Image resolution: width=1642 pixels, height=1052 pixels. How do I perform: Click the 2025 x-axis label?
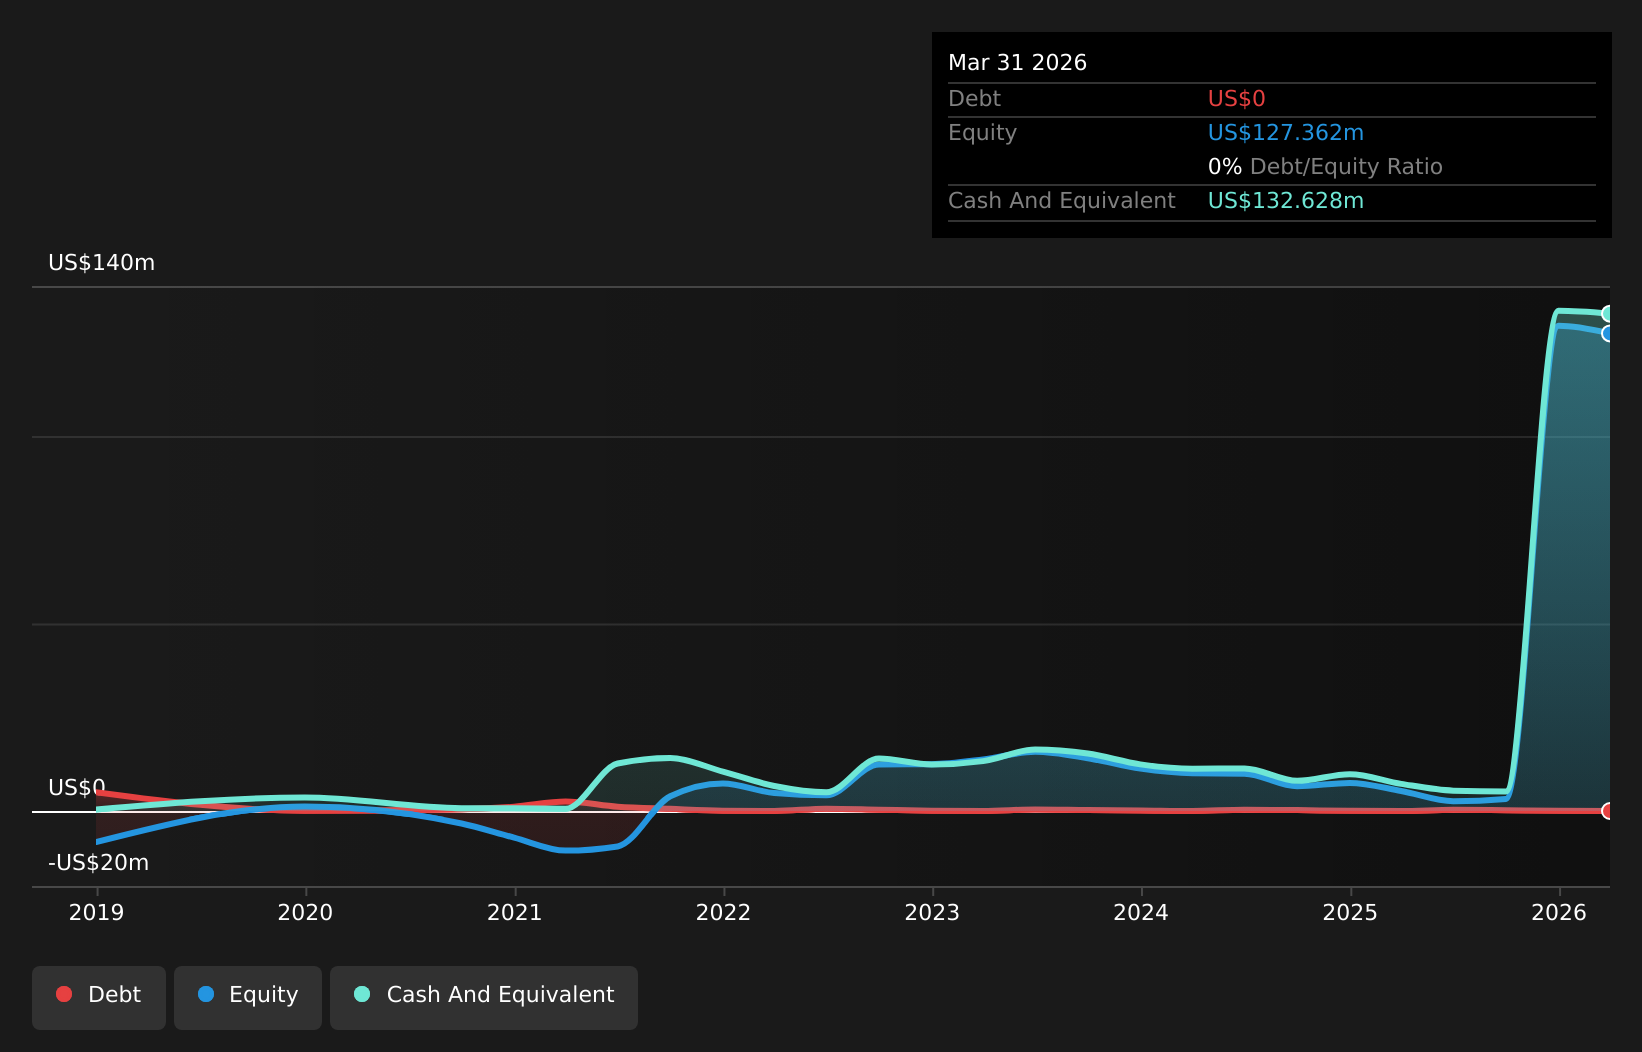coord(1350,913)
